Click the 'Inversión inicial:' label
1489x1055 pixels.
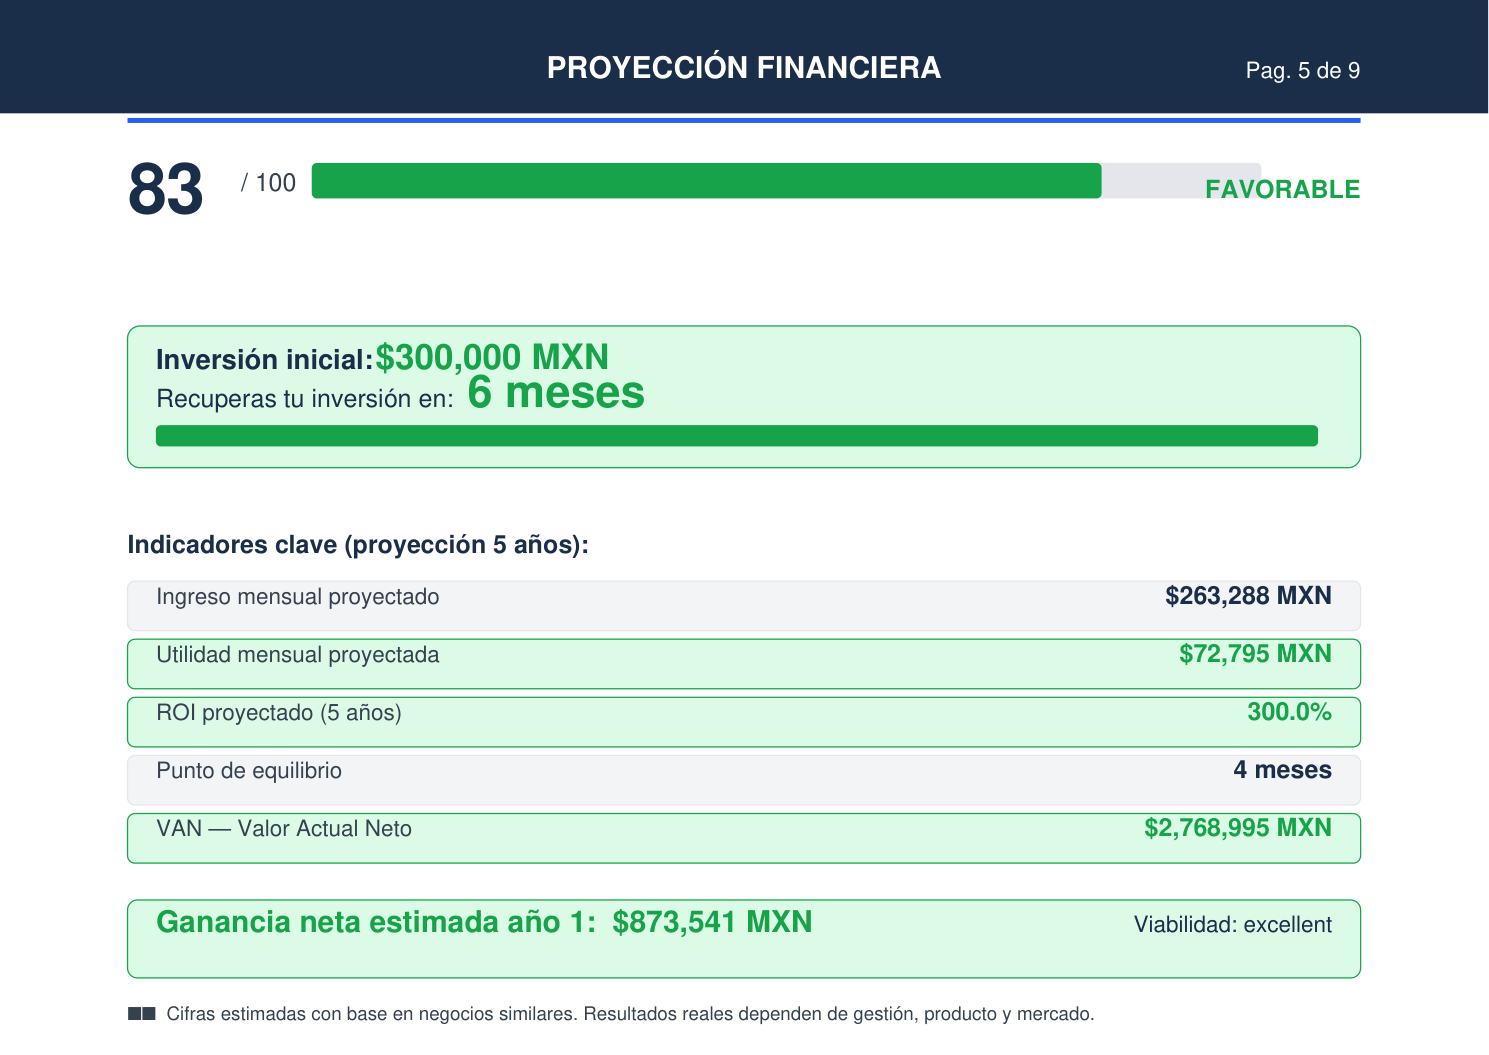coord(264,360)
